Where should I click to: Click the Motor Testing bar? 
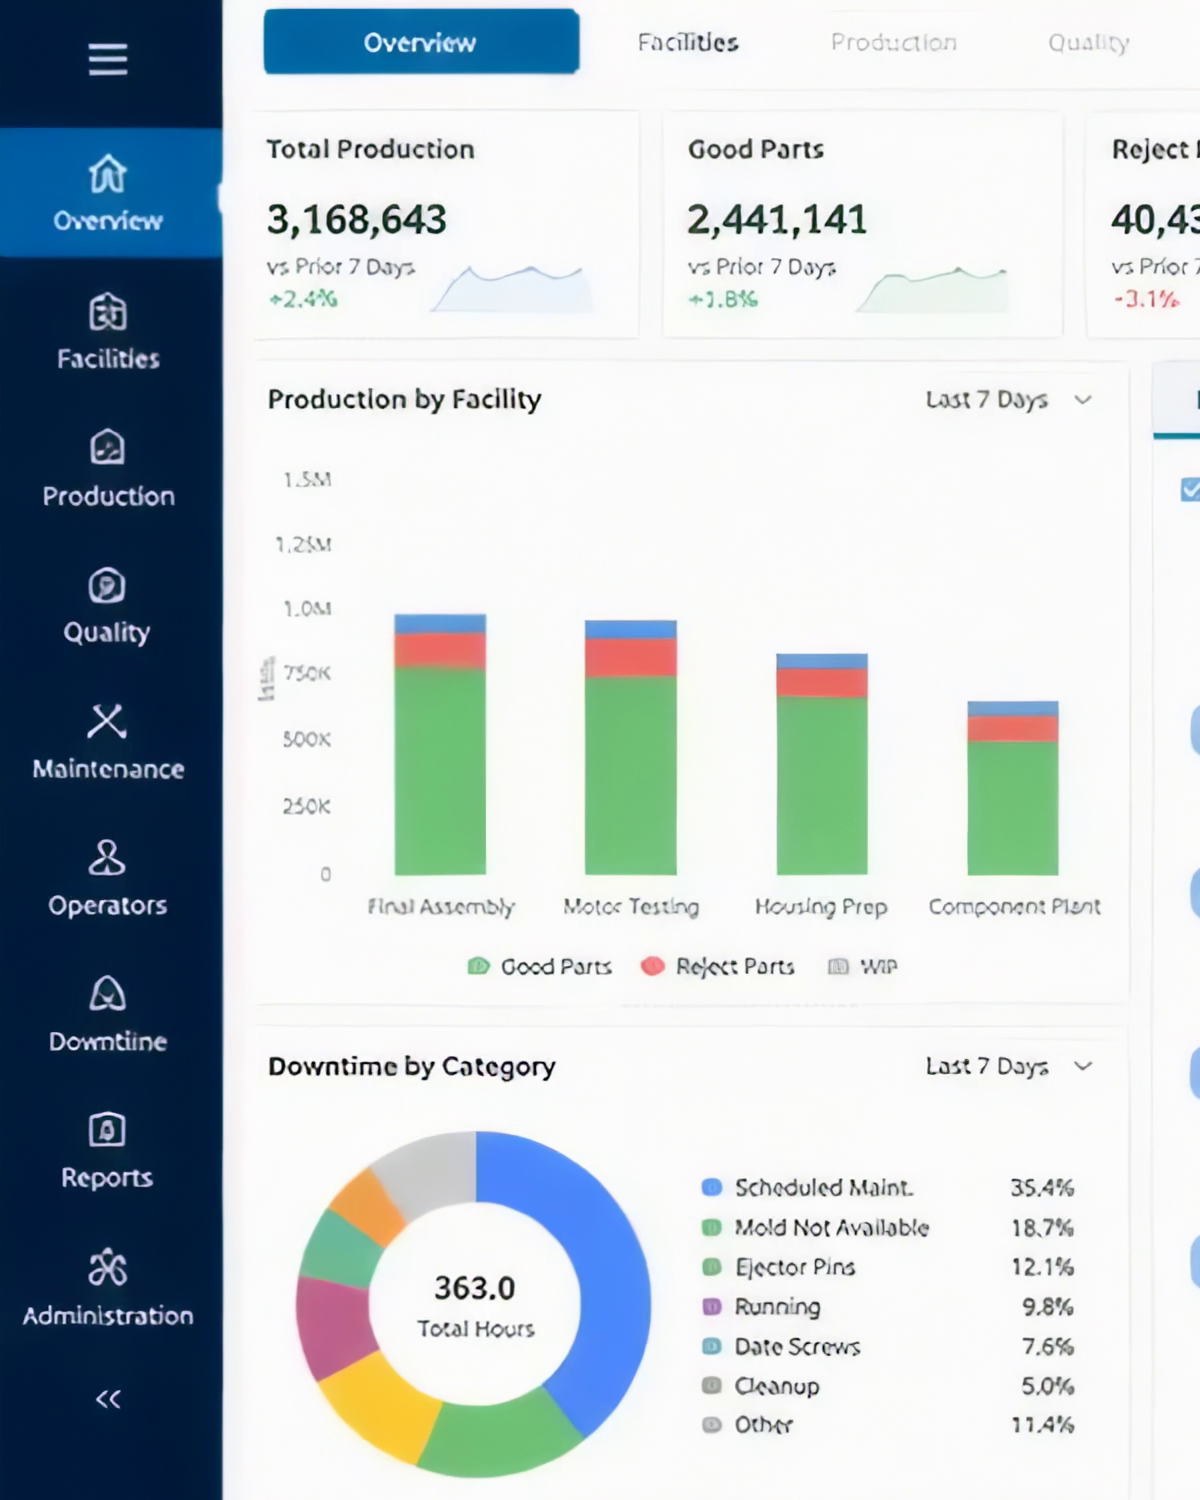tap(631, 747)
